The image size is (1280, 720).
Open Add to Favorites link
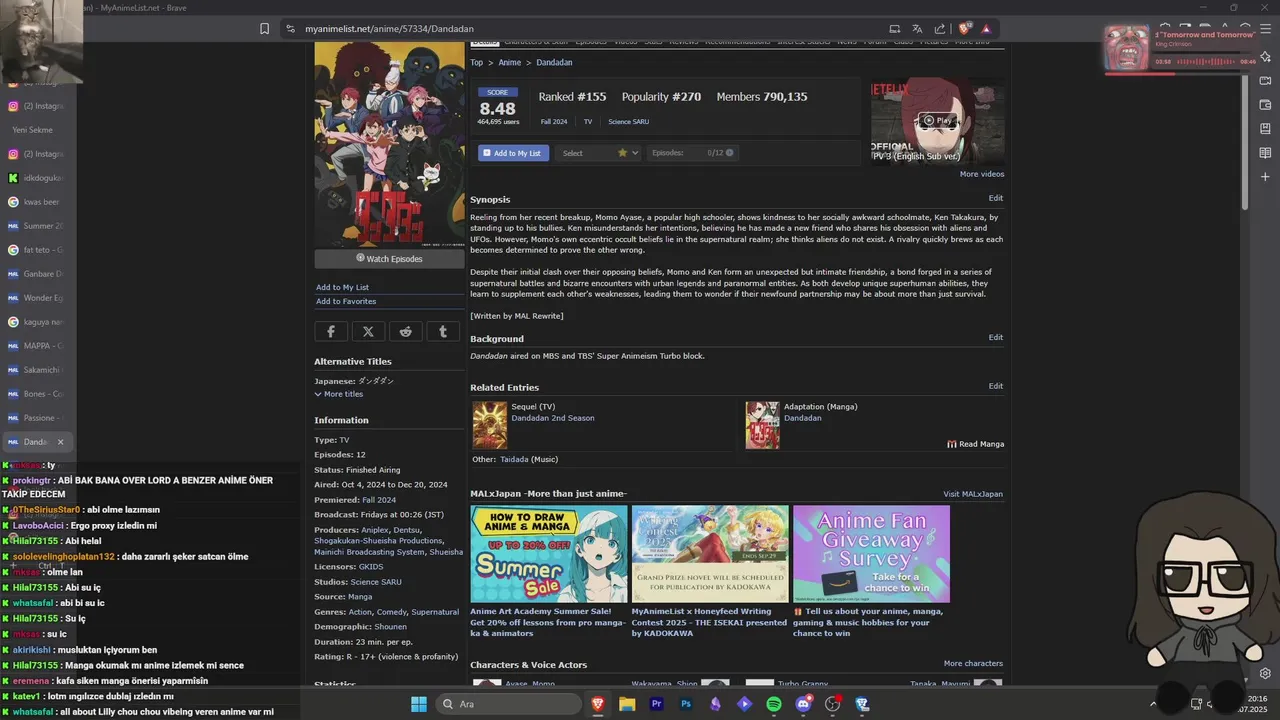[x=346, y=301]
